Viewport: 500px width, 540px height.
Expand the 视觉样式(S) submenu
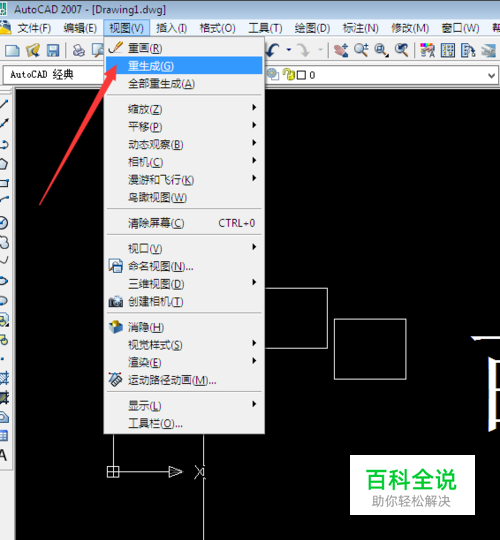click(x=184, y=344)
